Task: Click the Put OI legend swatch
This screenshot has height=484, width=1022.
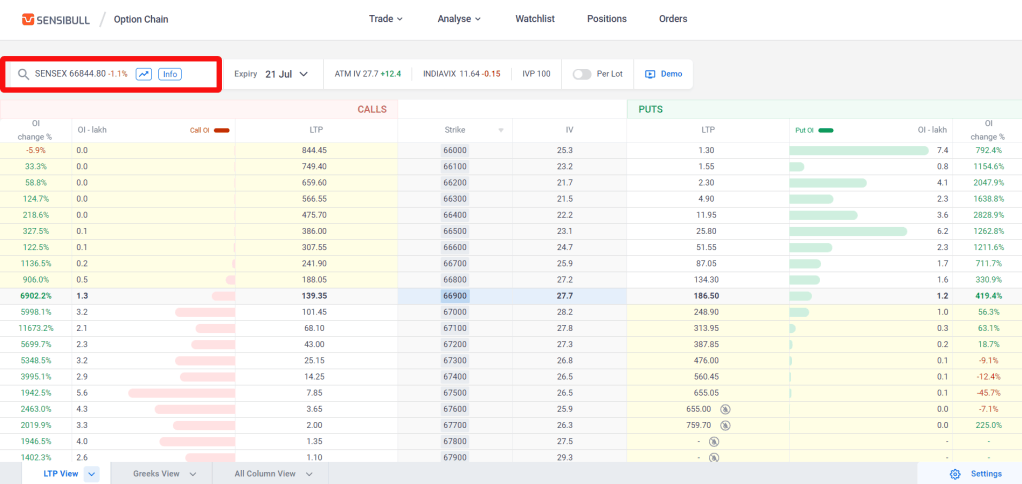Action: click(x=826, y=130)
